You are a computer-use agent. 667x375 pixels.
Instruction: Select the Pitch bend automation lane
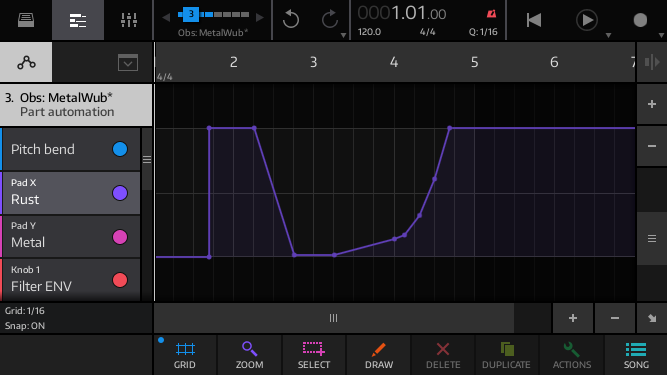(71, 149)
